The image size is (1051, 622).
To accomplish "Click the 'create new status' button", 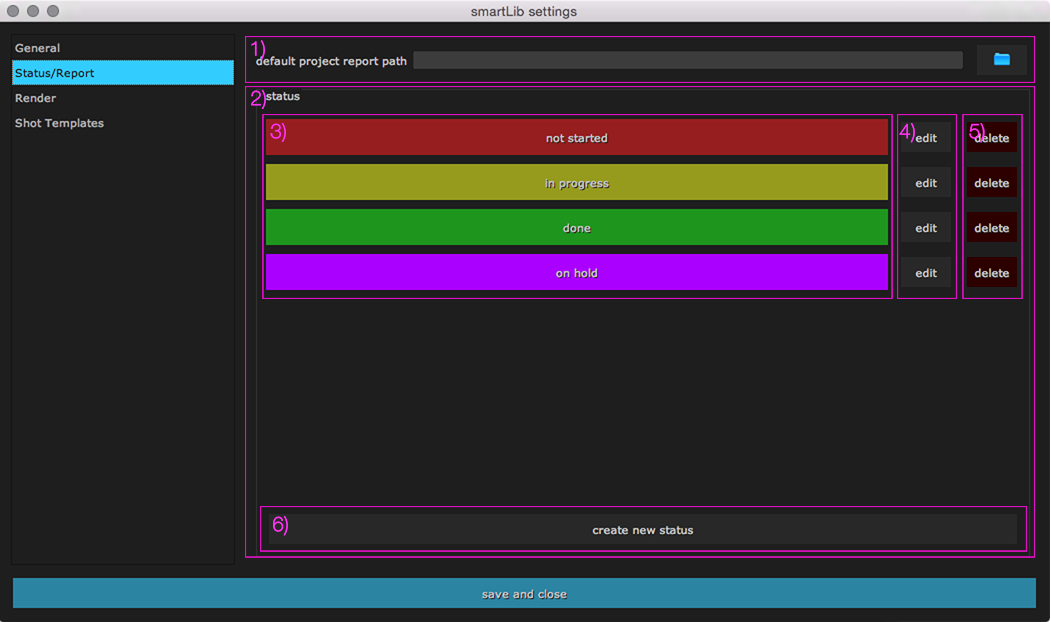I will point(642,530).
